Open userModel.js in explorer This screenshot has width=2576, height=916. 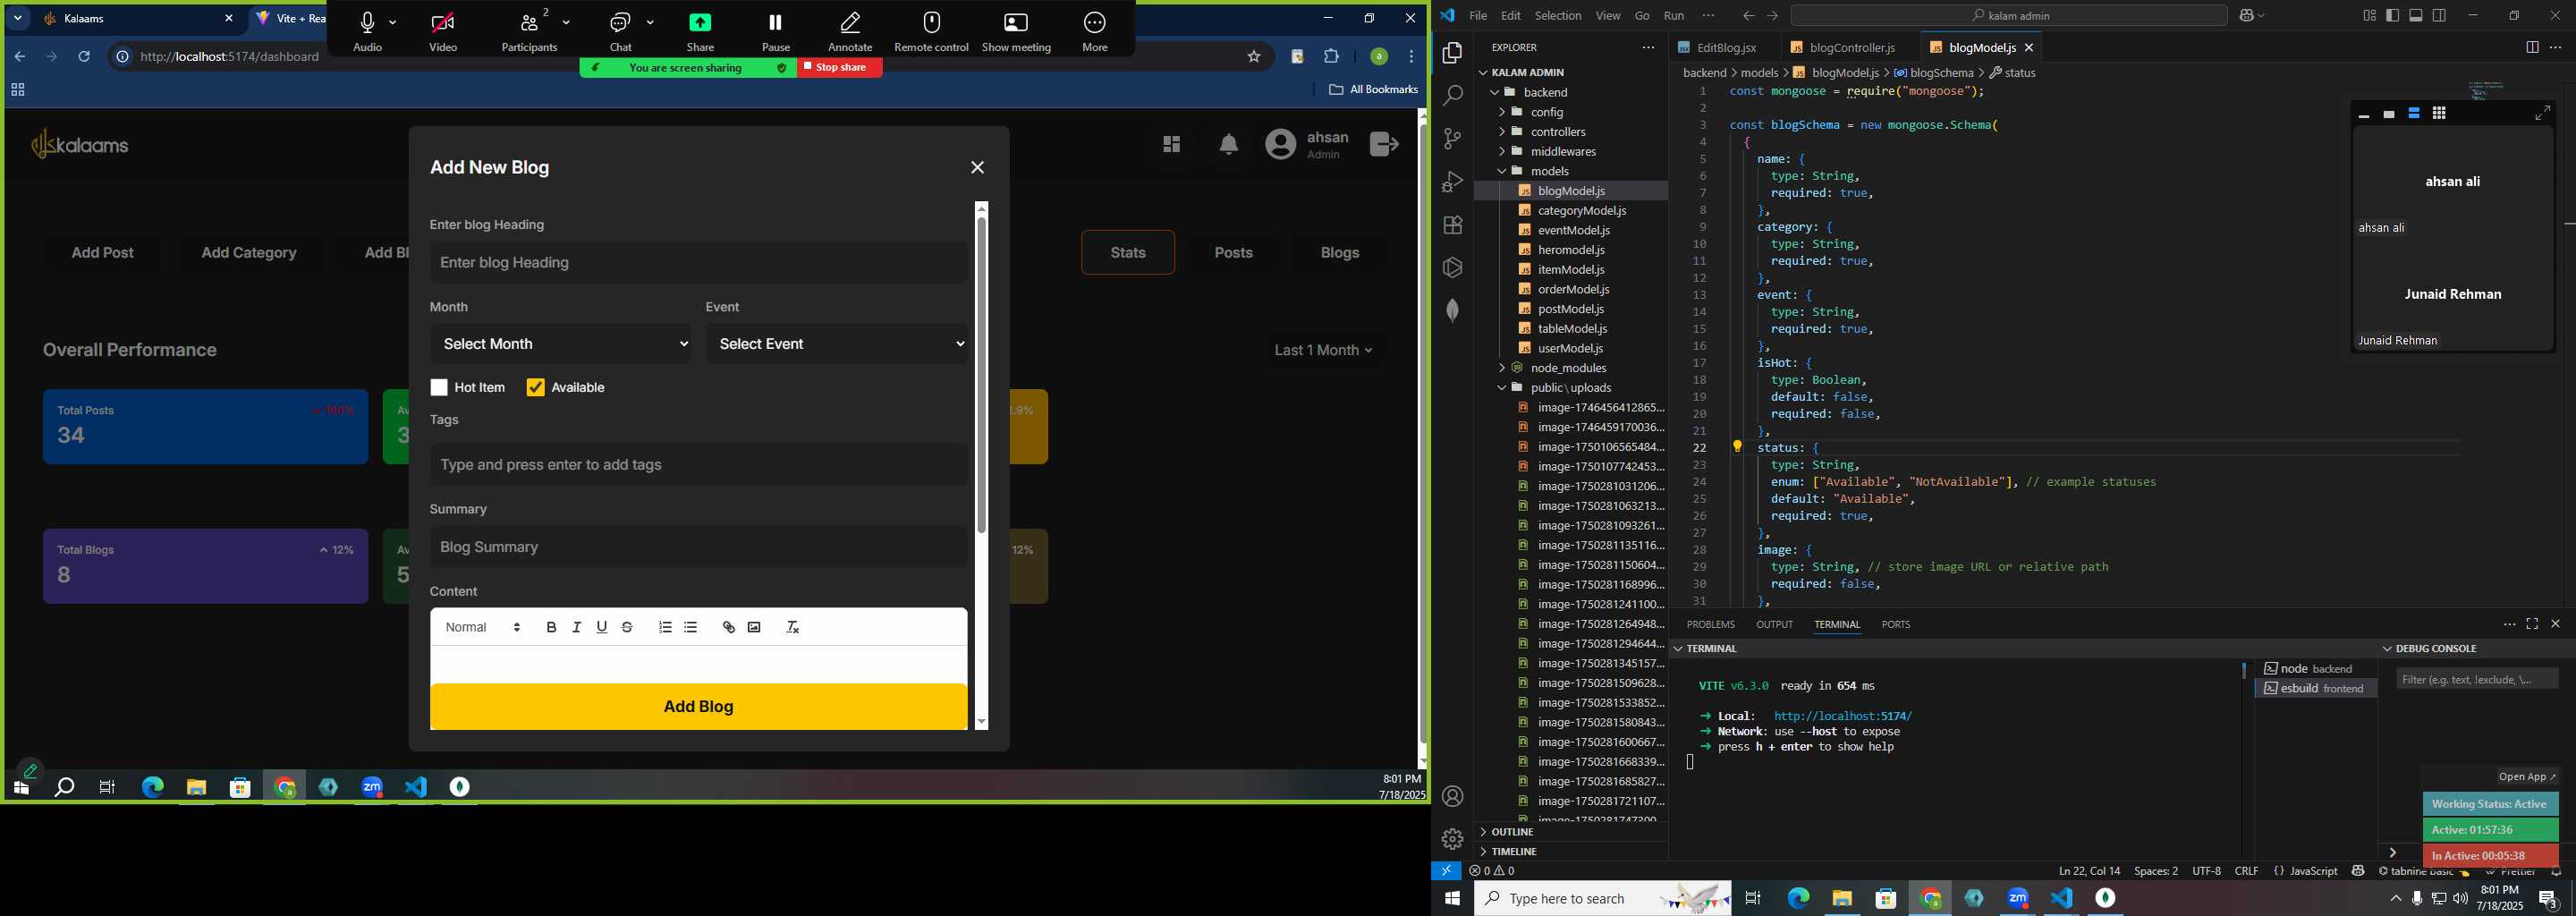(x=1570, y=349)
